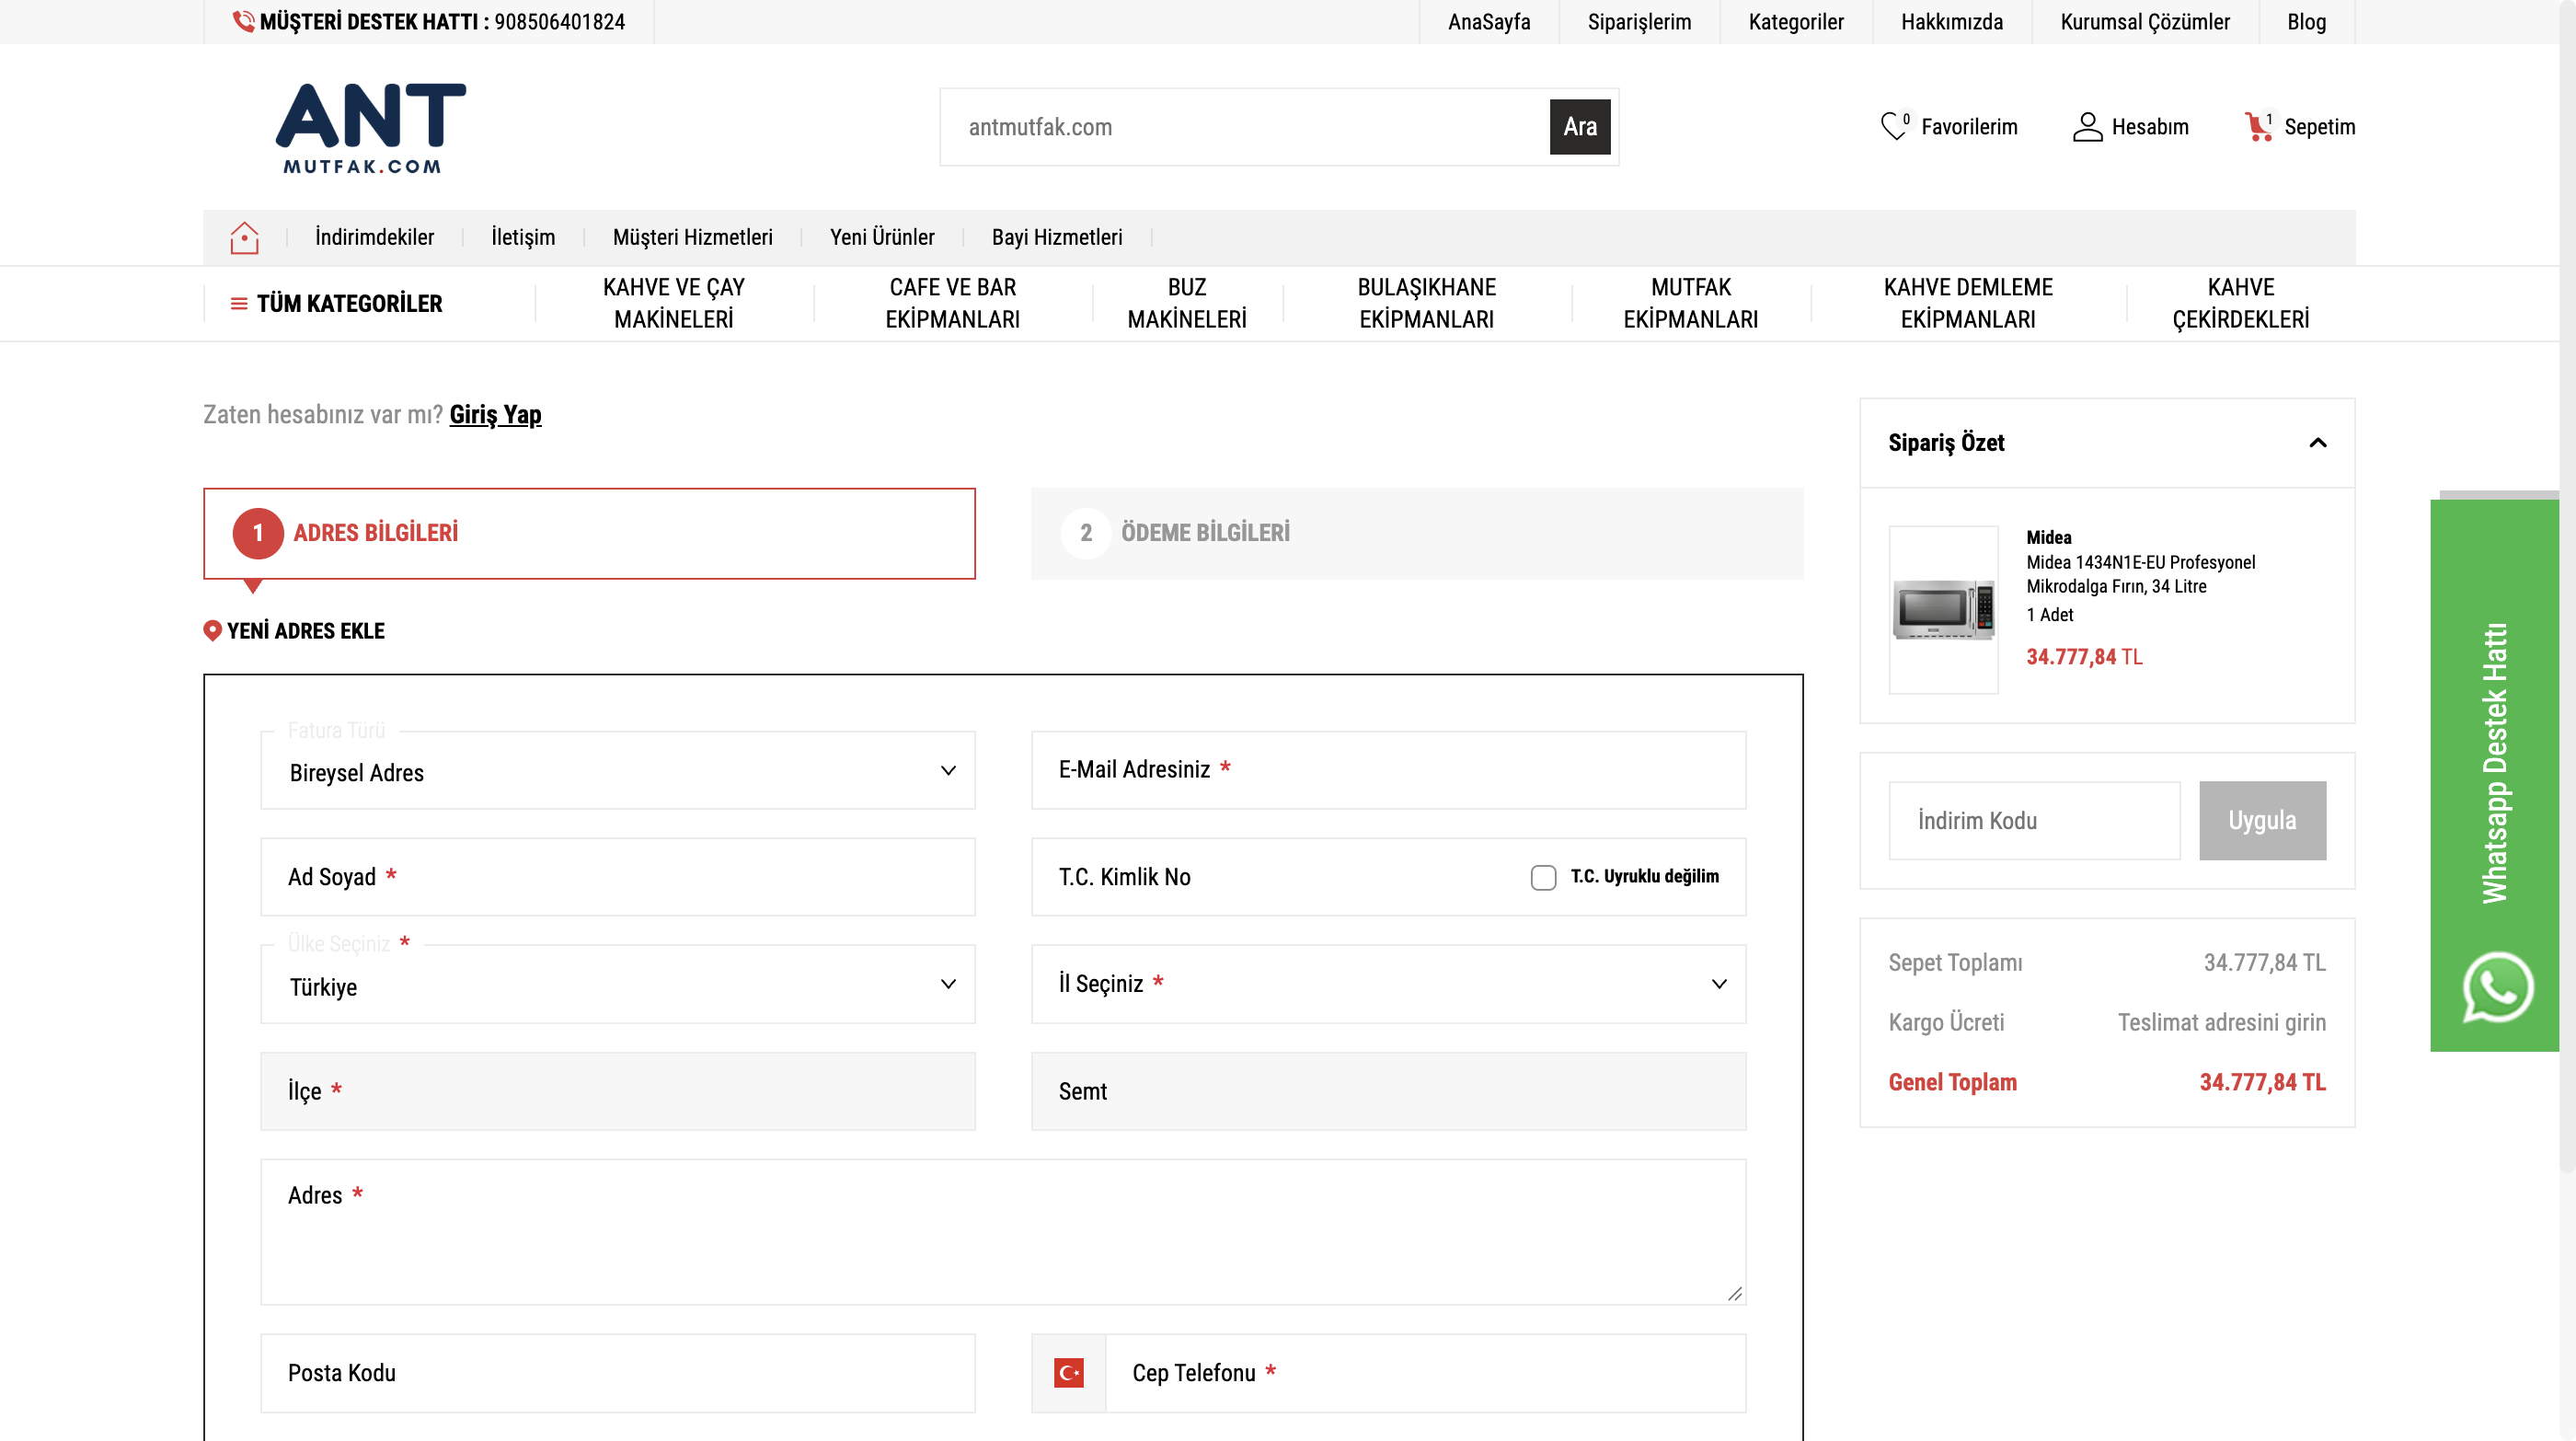
Task: Click the Bayi Hizmetleri link
Action: click(1056, 237)
